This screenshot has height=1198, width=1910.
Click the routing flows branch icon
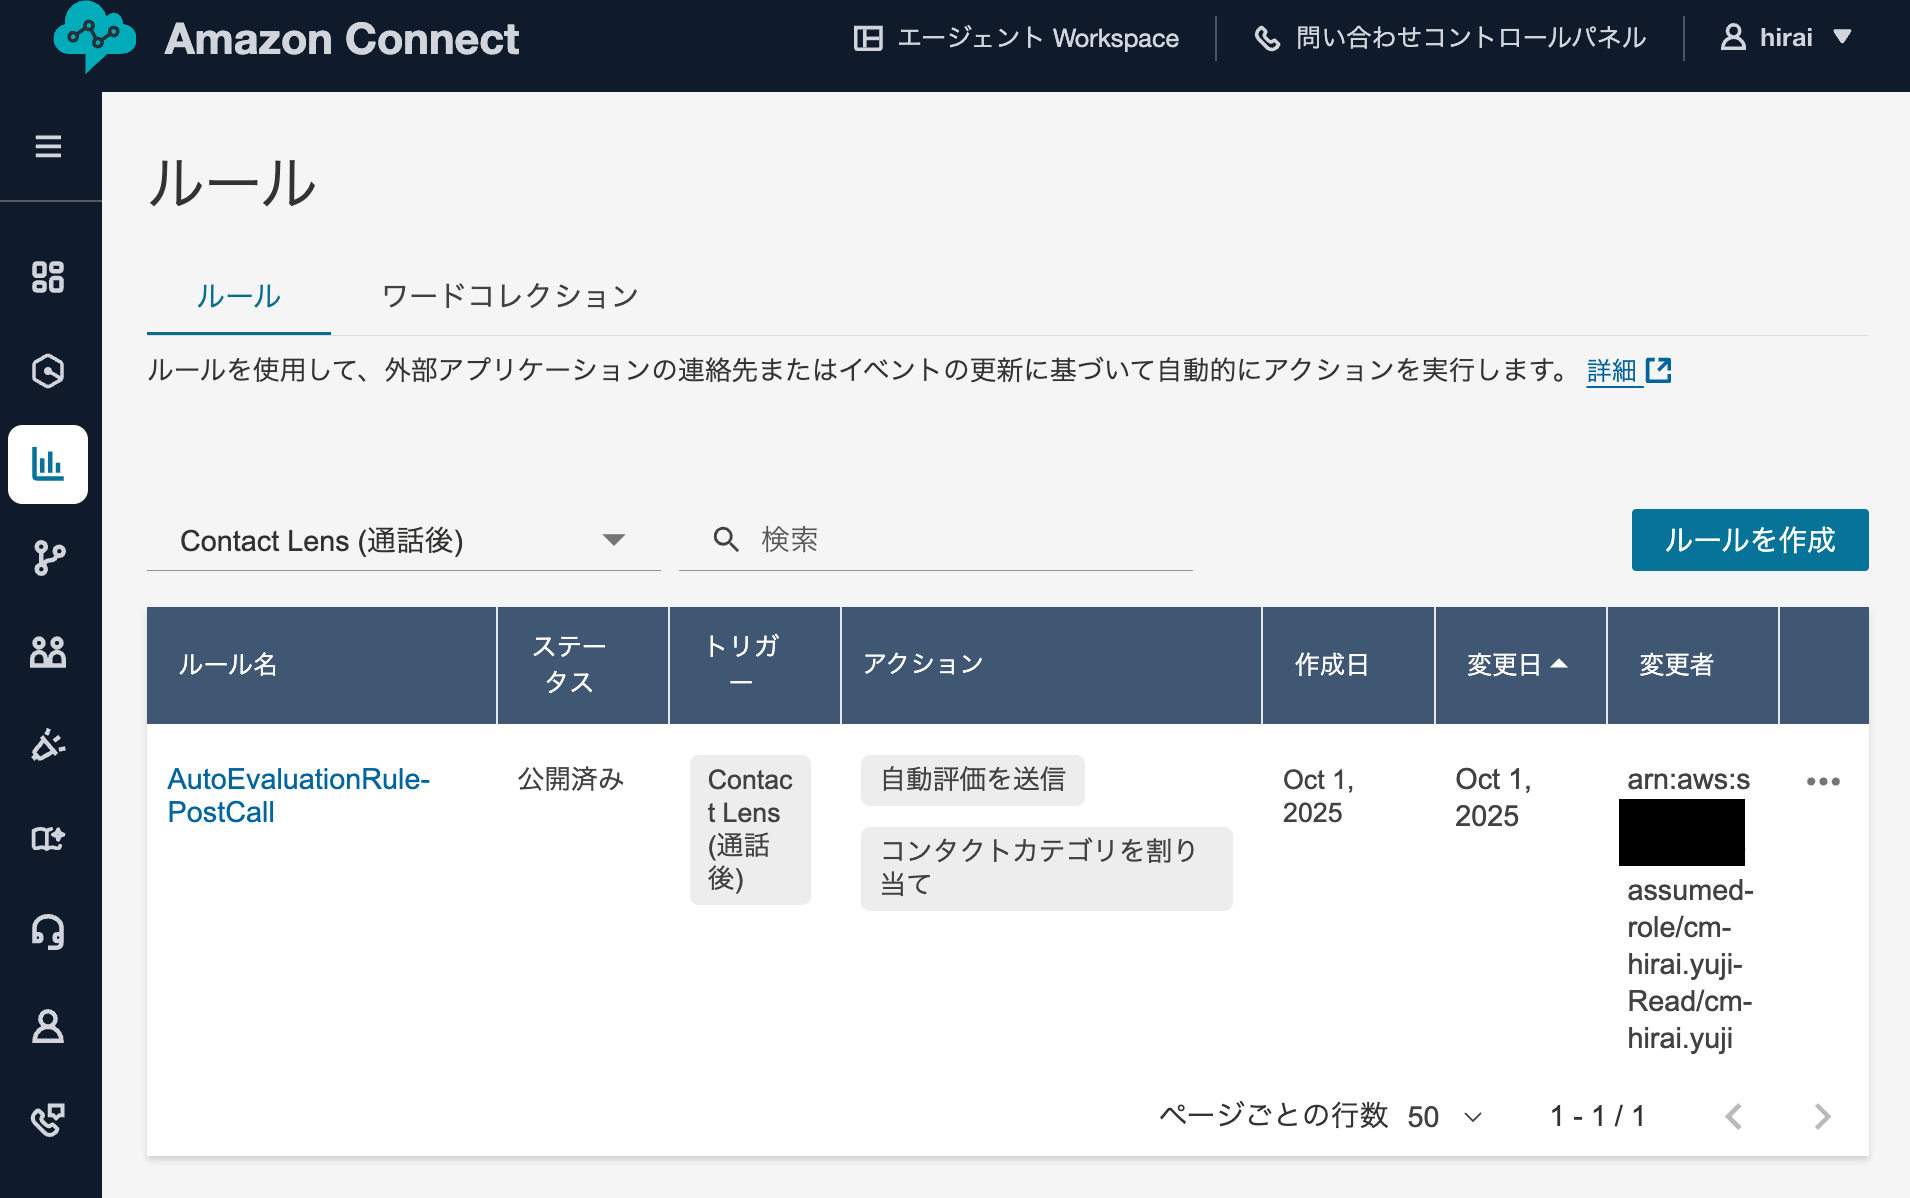pyautogui.click(x=48, y=558)
